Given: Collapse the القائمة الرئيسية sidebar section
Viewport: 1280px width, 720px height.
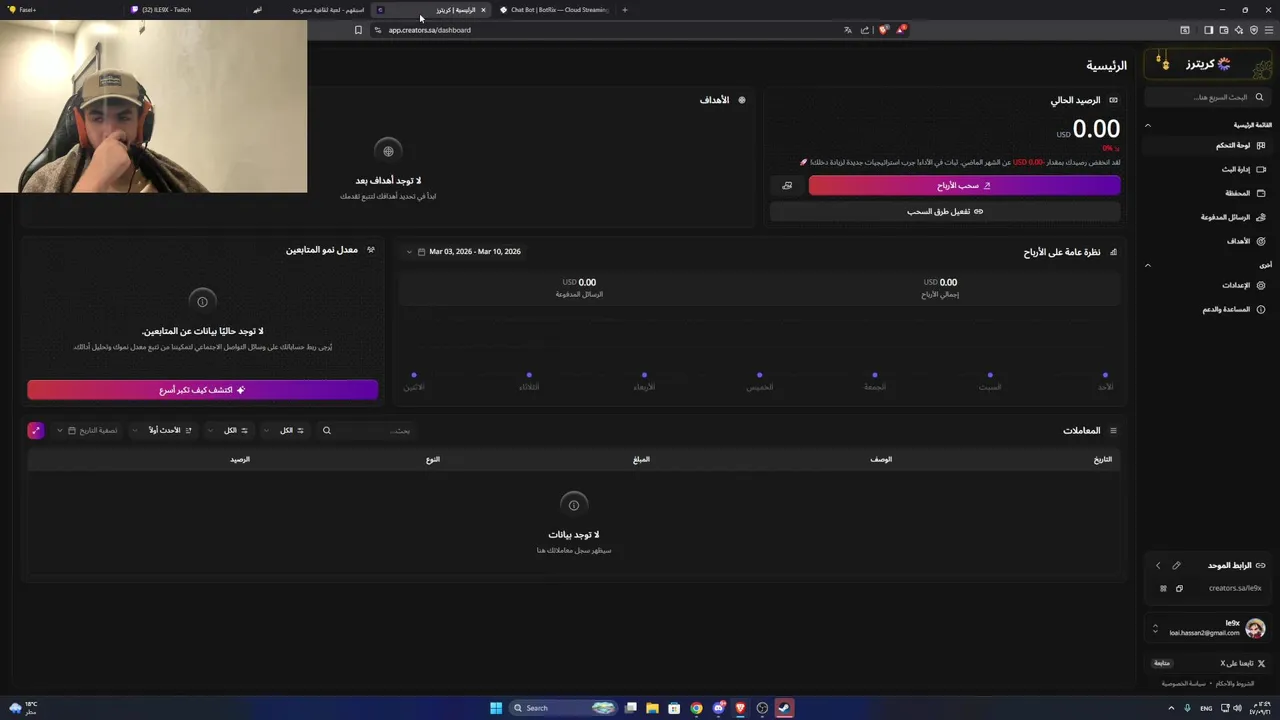Looking at the screenshot, I should 1148,125.
